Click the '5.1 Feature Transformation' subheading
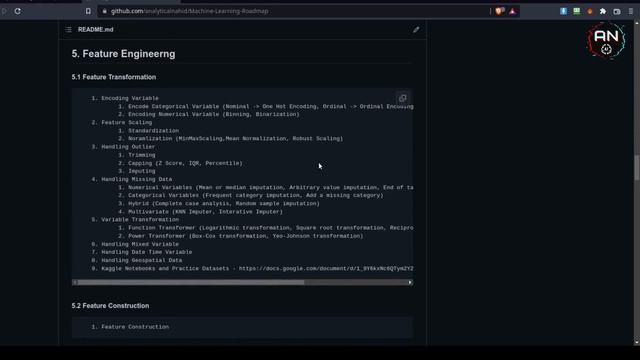This screenshot has width=640, height=360. 114,77
